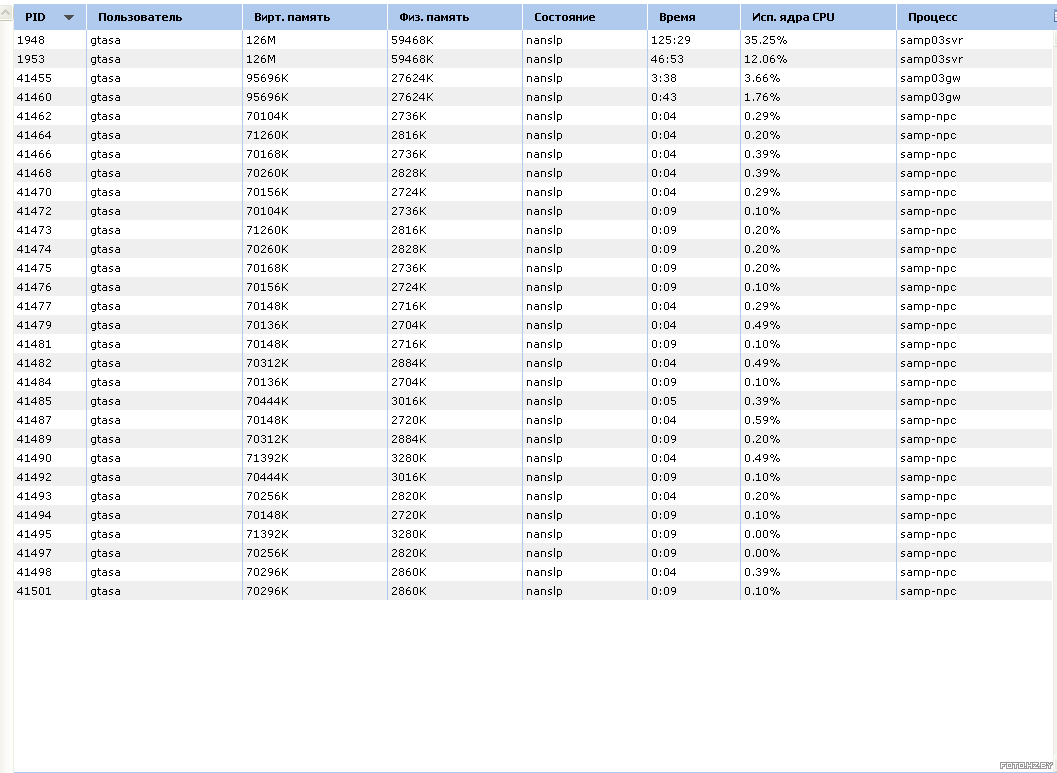Select PID 41482 cell
Viewport: 1057px width, 773px height.
pyautogui.click(x=34, y=363)
